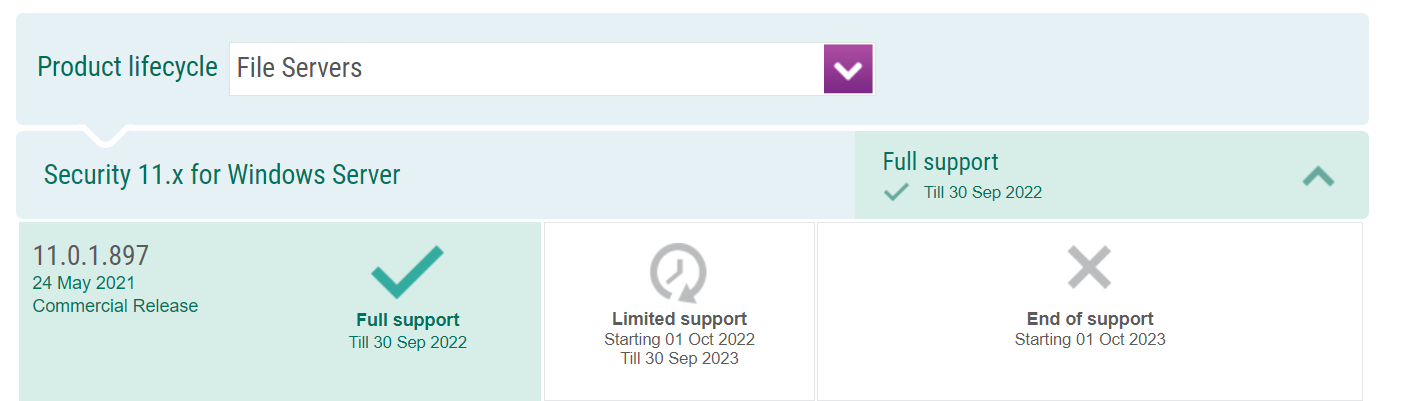
Task: Click Till 30 Sep 2023 date text
Action: [x=679, y=358]
